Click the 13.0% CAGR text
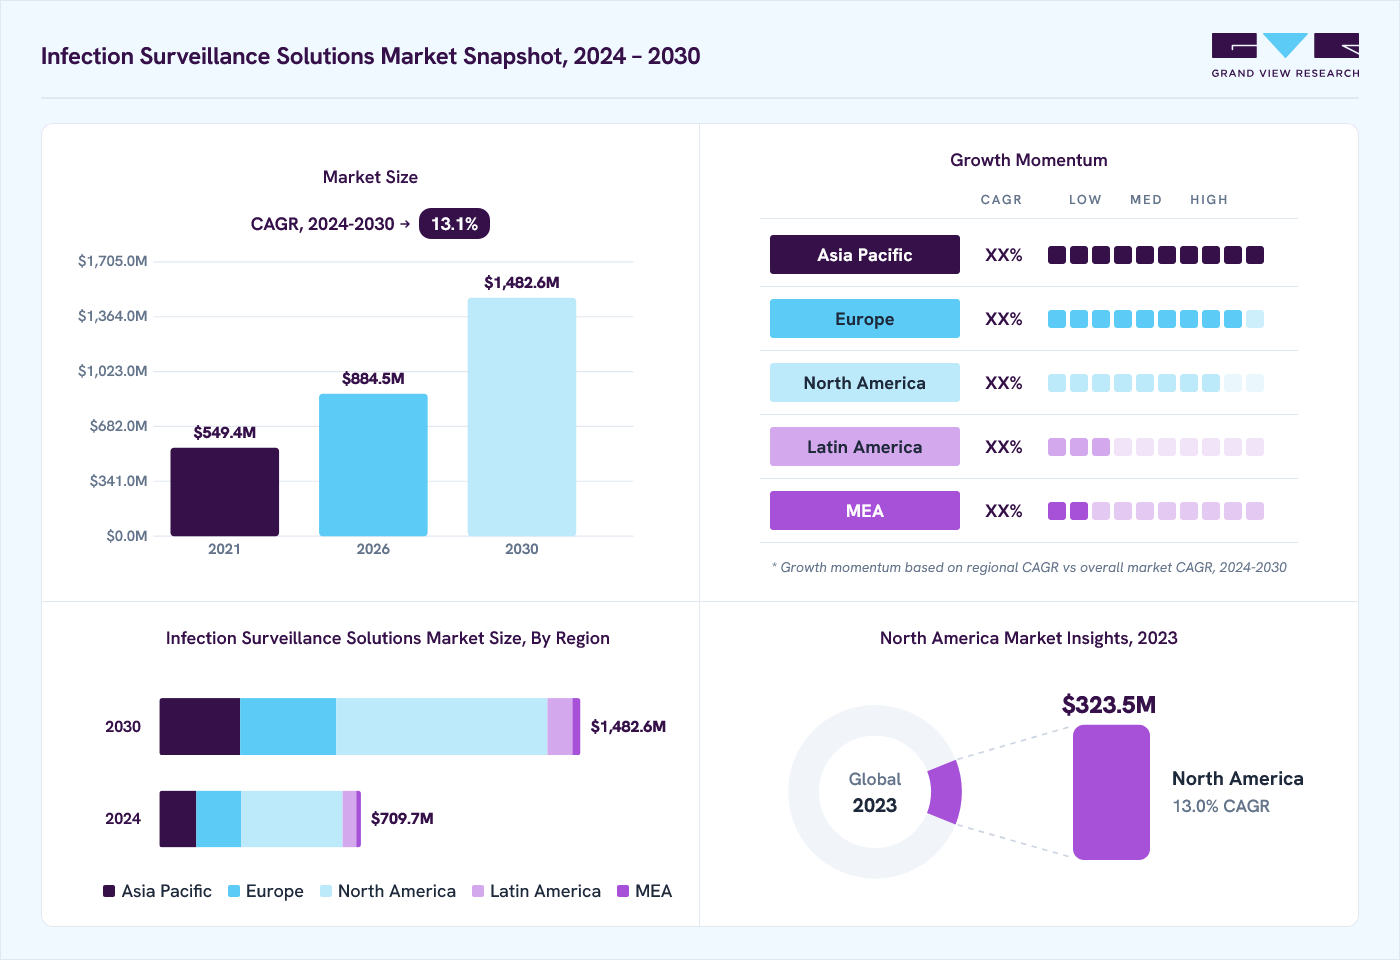Viewport: 1400px width, 960px height. 1221,806
